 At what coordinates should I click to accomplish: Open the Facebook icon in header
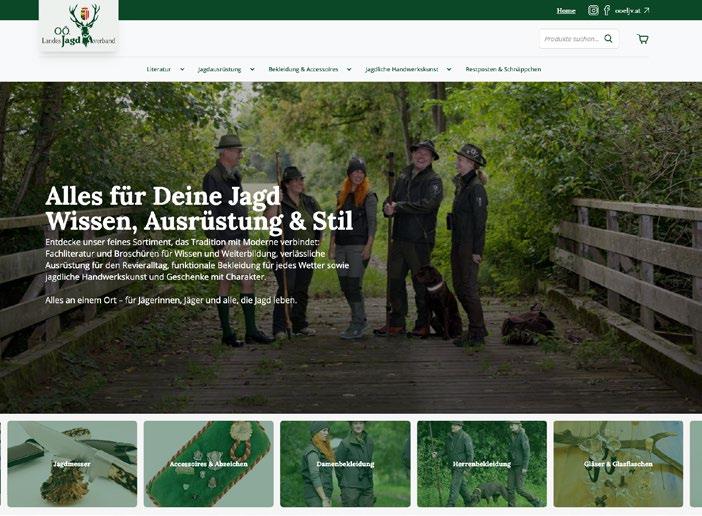click(x=607, y=10)
